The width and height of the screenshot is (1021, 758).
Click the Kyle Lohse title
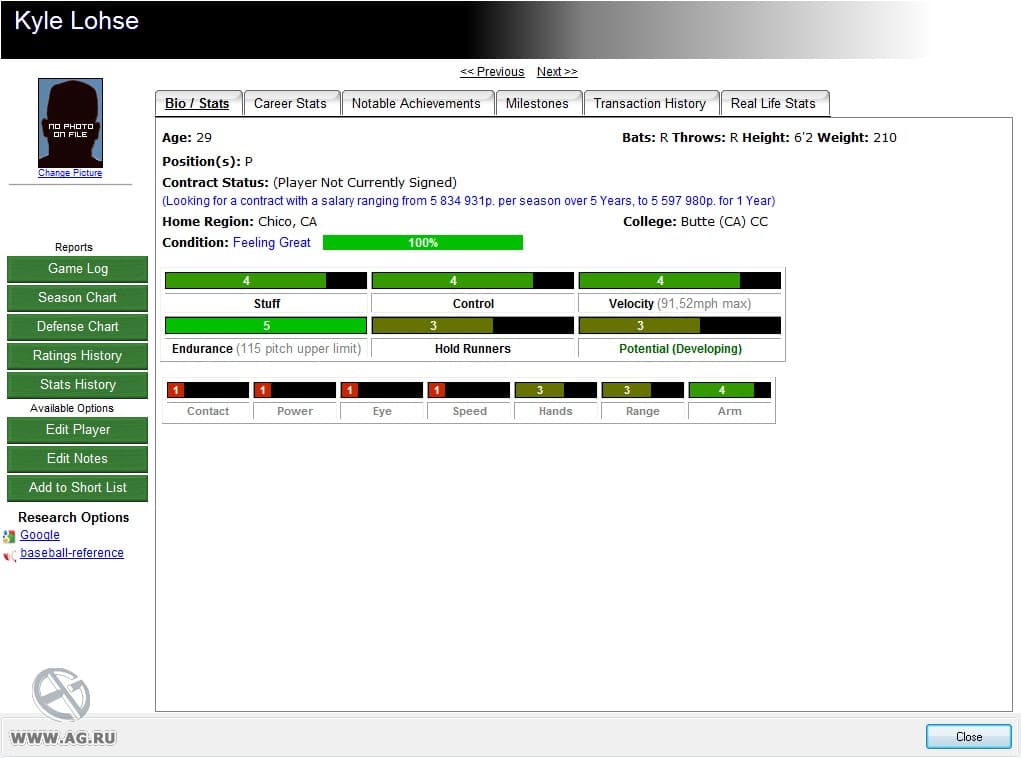(x=76, y=20)
